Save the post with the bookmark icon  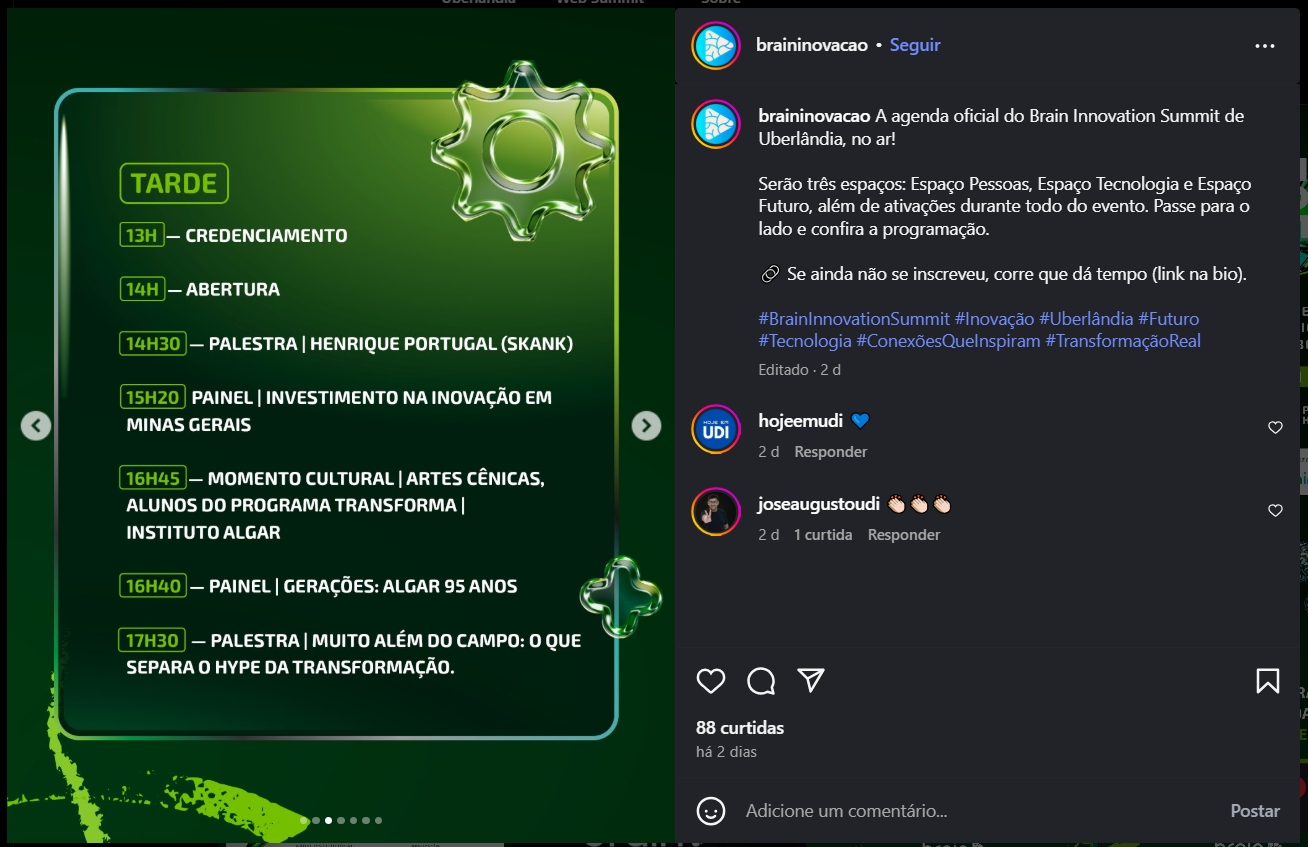coord(1268,681)
